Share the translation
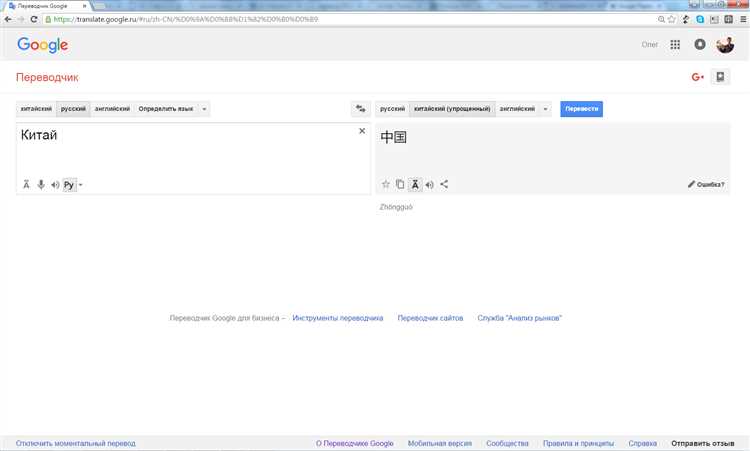 click(x=444, y=184)
